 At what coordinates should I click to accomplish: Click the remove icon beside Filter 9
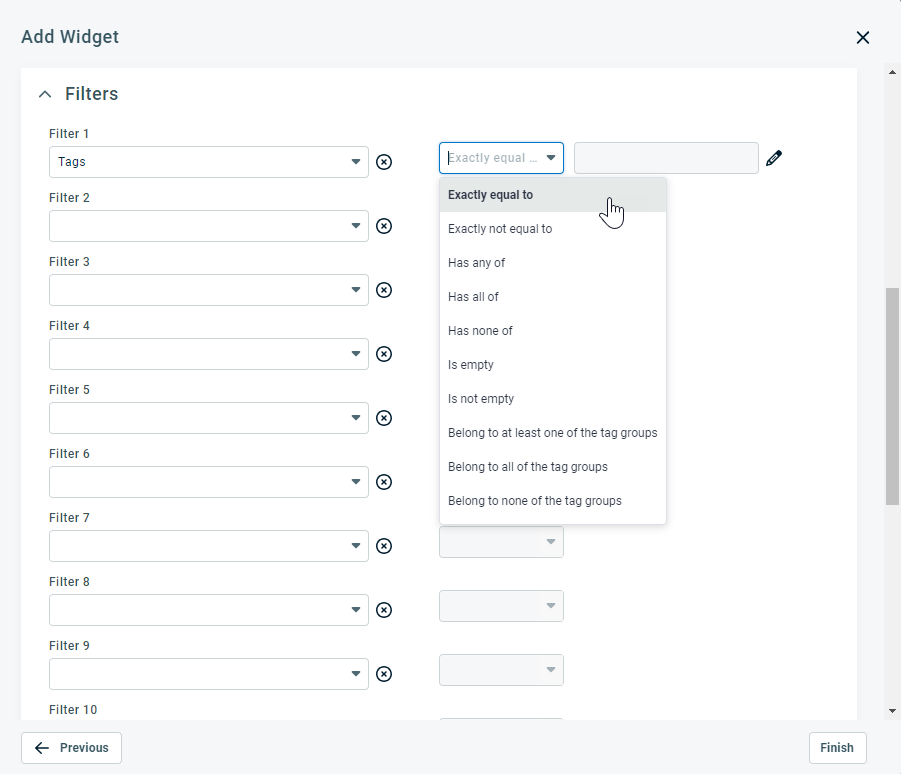click(384, 674)
